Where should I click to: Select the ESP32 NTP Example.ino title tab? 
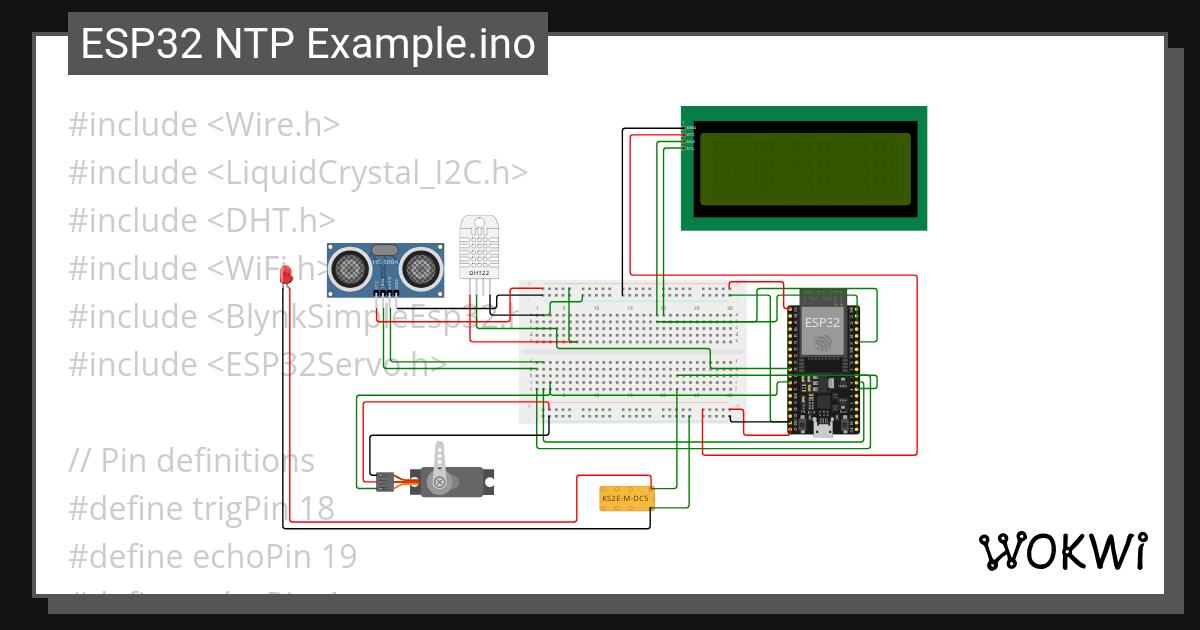click(x=307, y=43)
